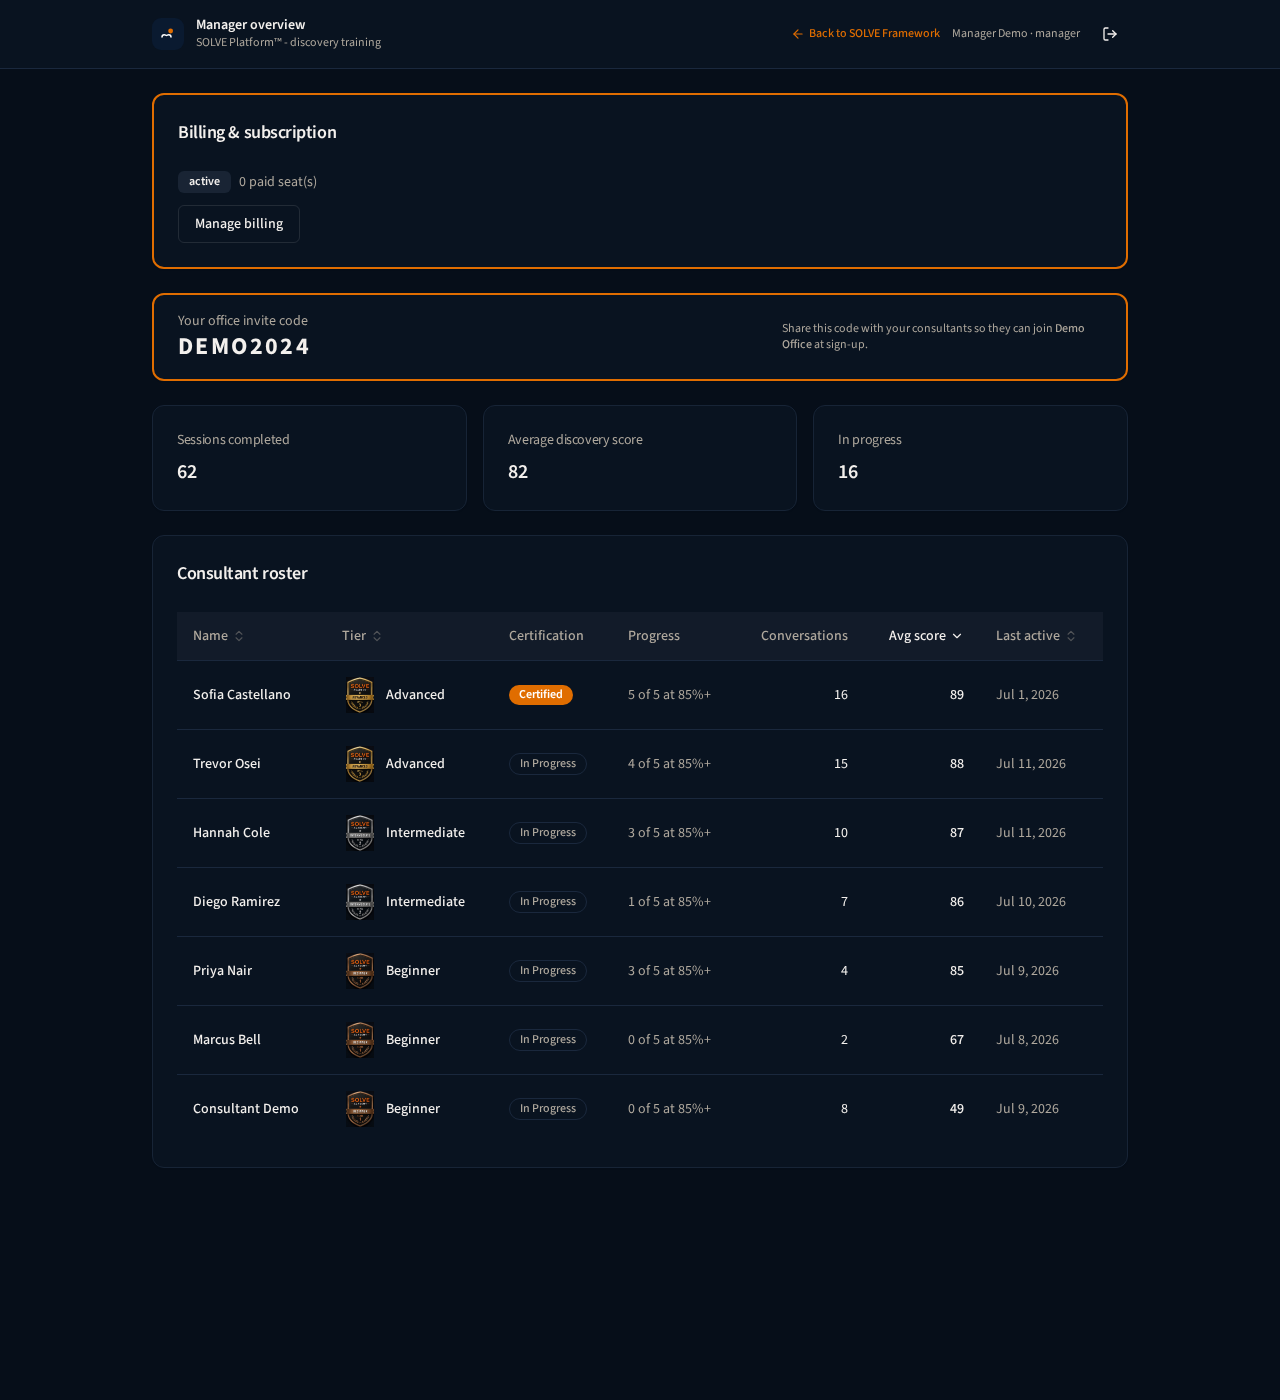Screen dimensions: 1280x1400
Task: Click Sofia Castellano's conversations count 16
Action: pyautogui.click(x=841, y=695)
